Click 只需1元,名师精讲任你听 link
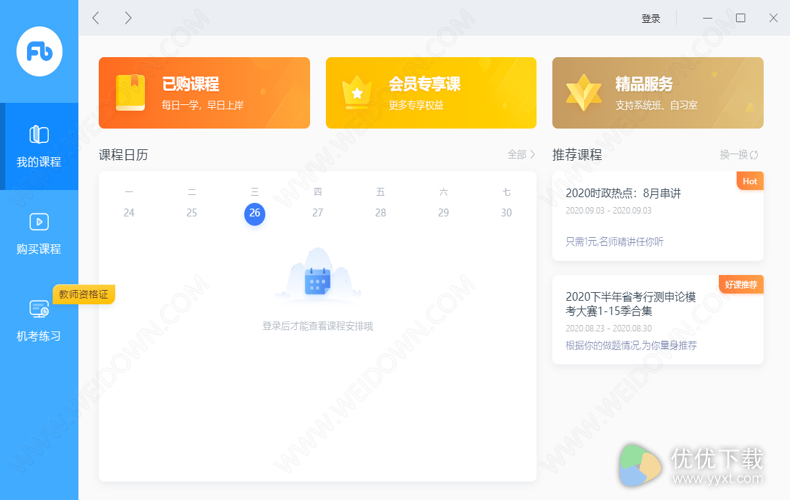790x500 pixels. [x=614, y=242]
